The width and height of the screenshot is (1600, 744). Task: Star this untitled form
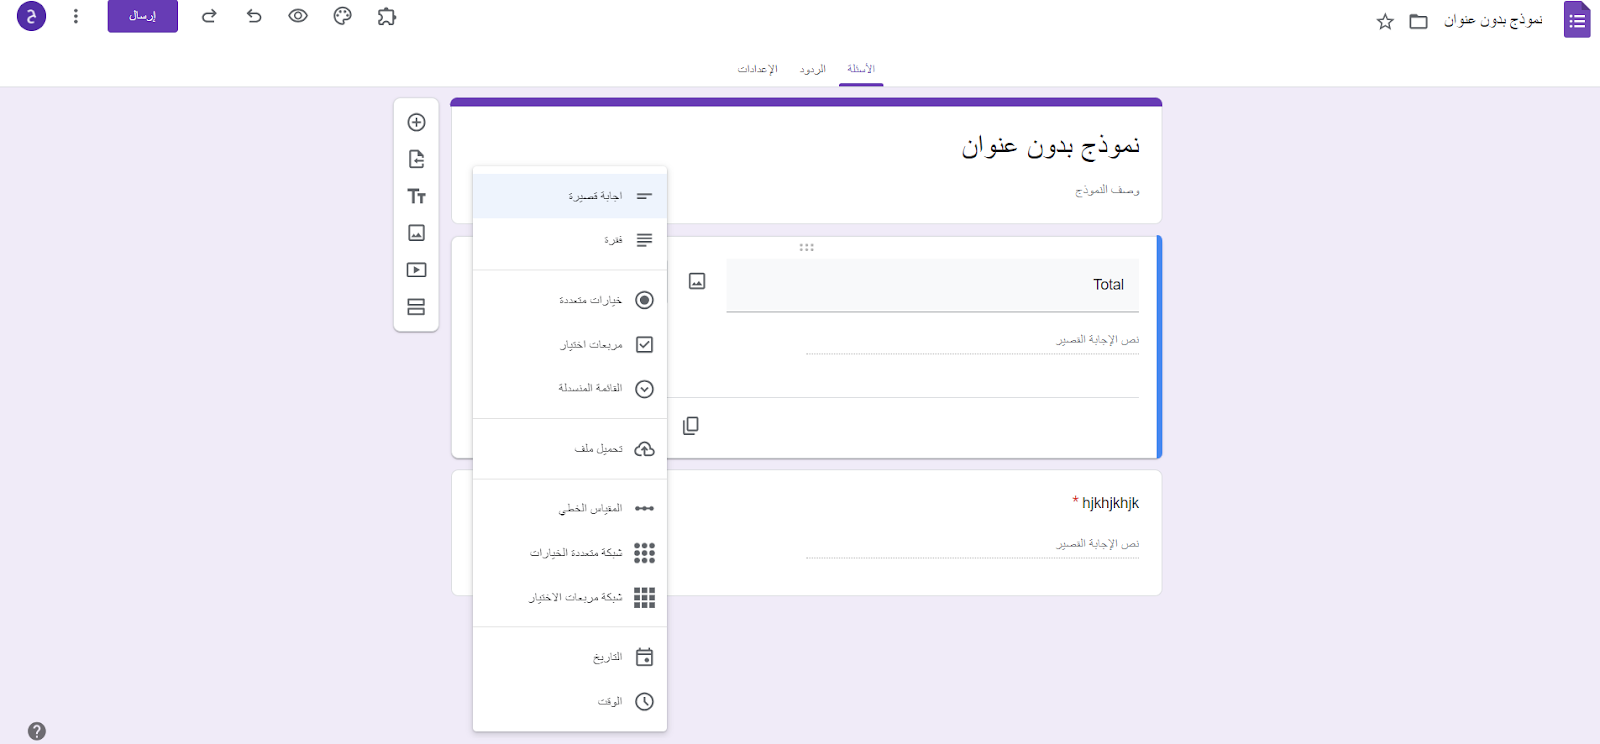1385,21
